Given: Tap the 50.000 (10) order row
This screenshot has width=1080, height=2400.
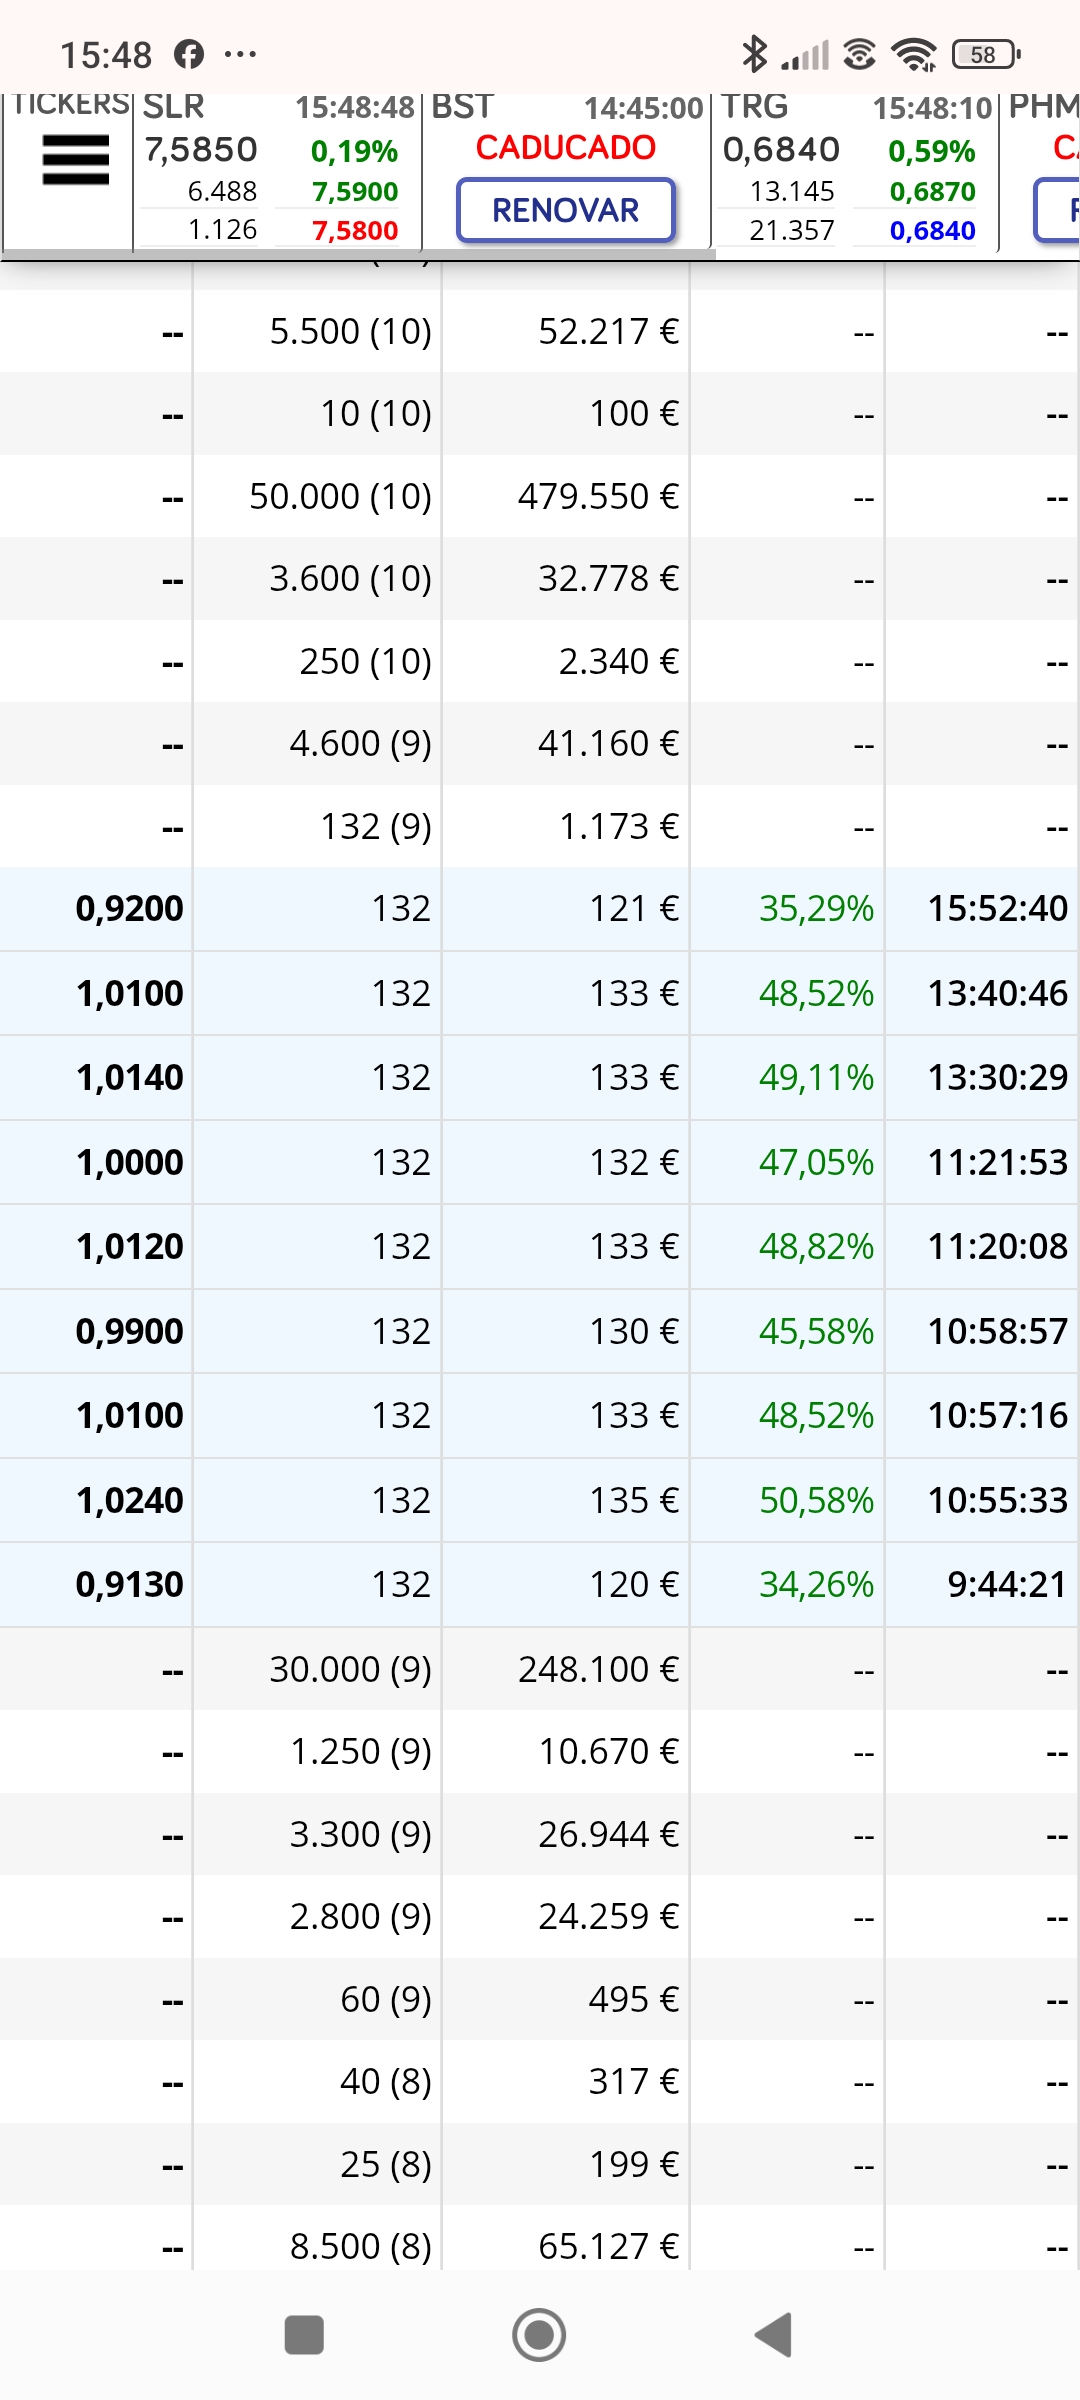Looking at the screenshot, I should click(x=540, y=496).
